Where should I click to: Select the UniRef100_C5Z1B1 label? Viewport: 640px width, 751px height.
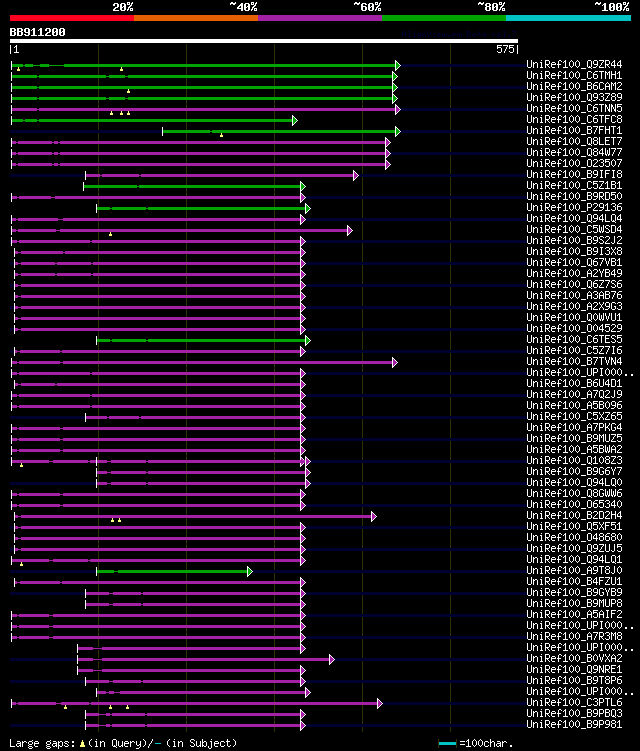(x=574, y=185)
